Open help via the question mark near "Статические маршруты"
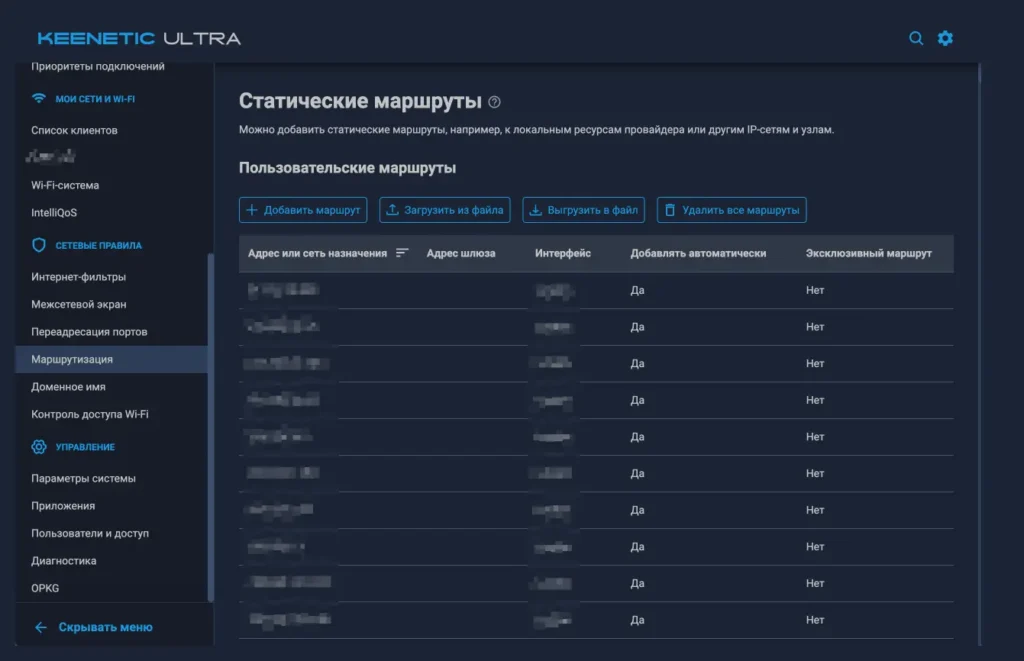 [x=495, y=101]
